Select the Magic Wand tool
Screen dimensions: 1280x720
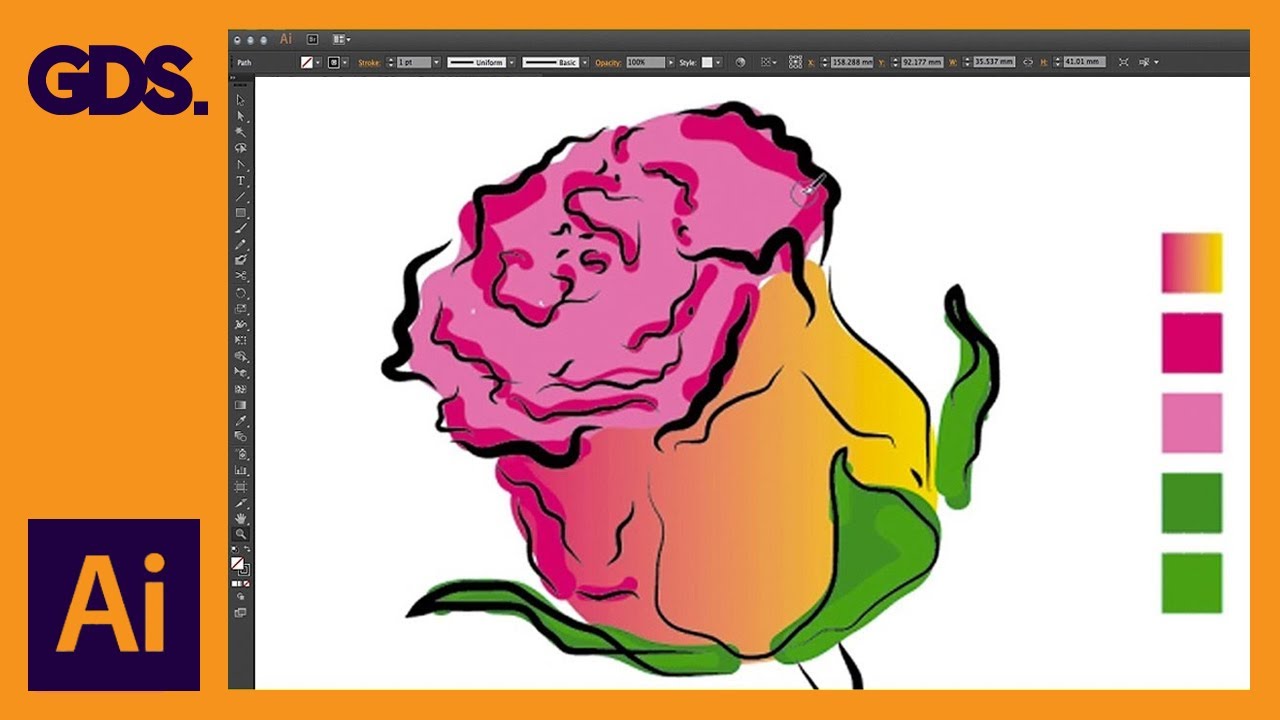coord(241,131)
